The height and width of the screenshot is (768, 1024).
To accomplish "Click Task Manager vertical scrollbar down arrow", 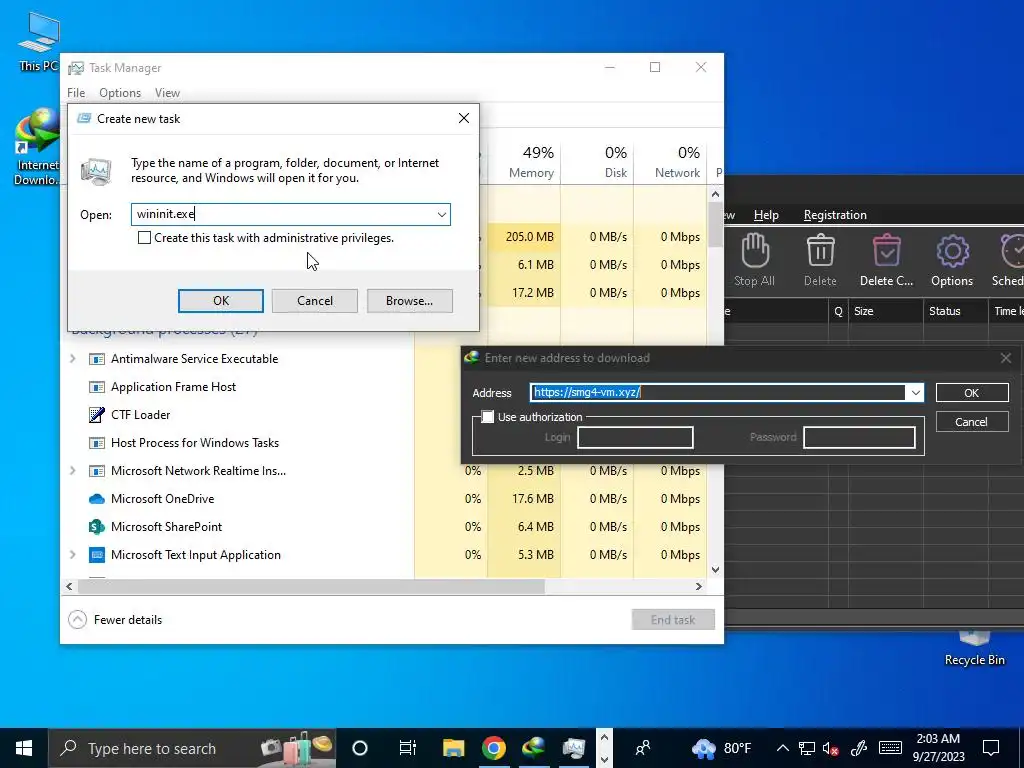I will (x=715, y=569).
